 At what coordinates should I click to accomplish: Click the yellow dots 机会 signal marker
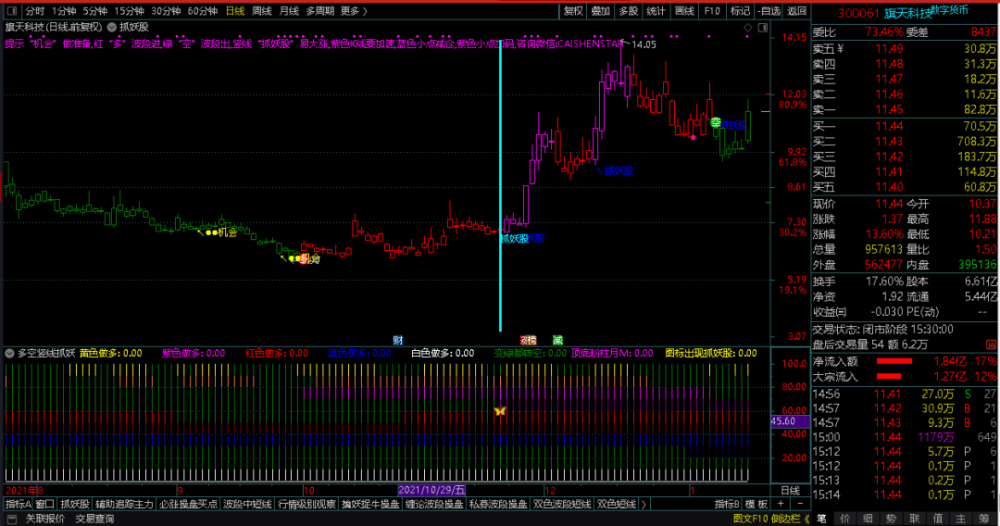[211, 233]
